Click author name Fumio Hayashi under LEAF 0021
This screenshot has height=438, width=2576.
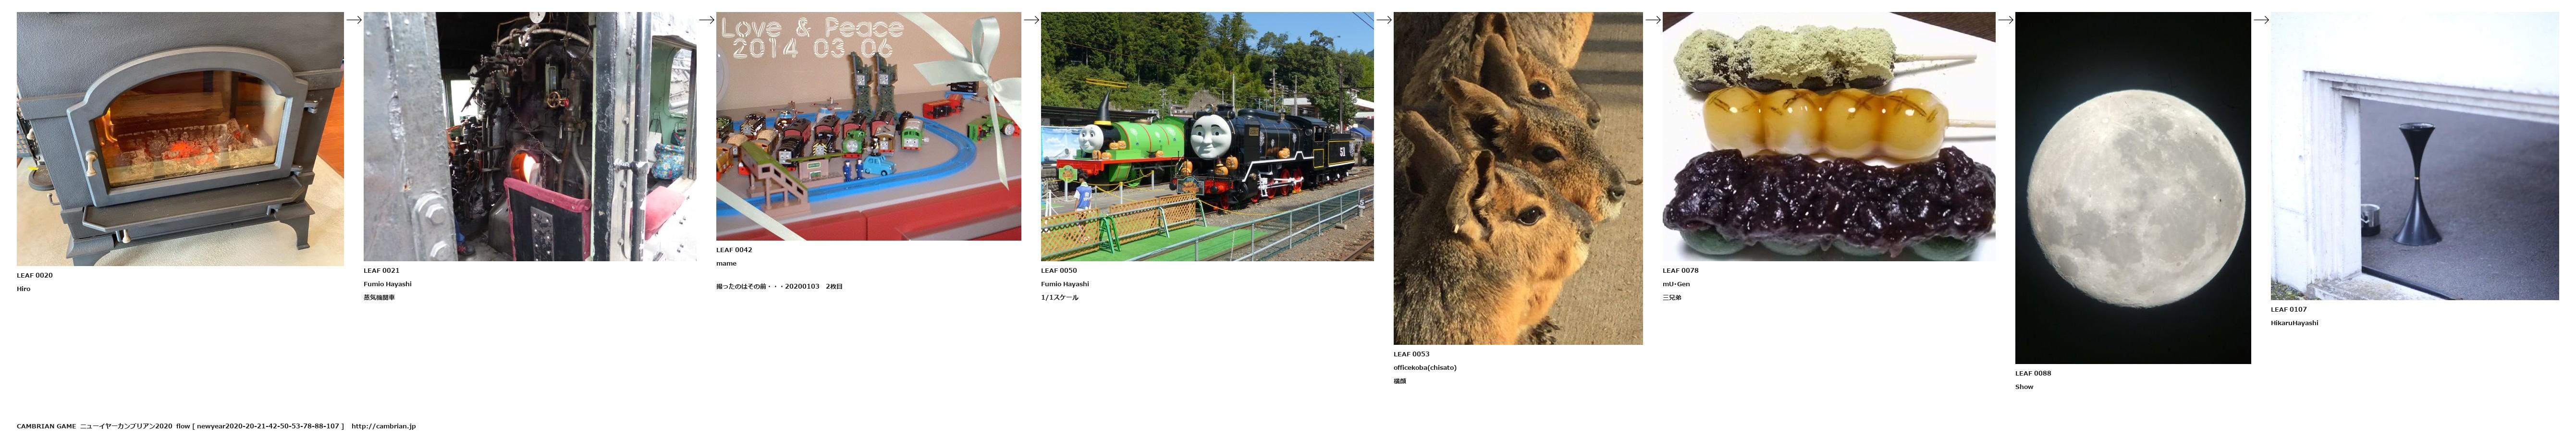[388, 284]
